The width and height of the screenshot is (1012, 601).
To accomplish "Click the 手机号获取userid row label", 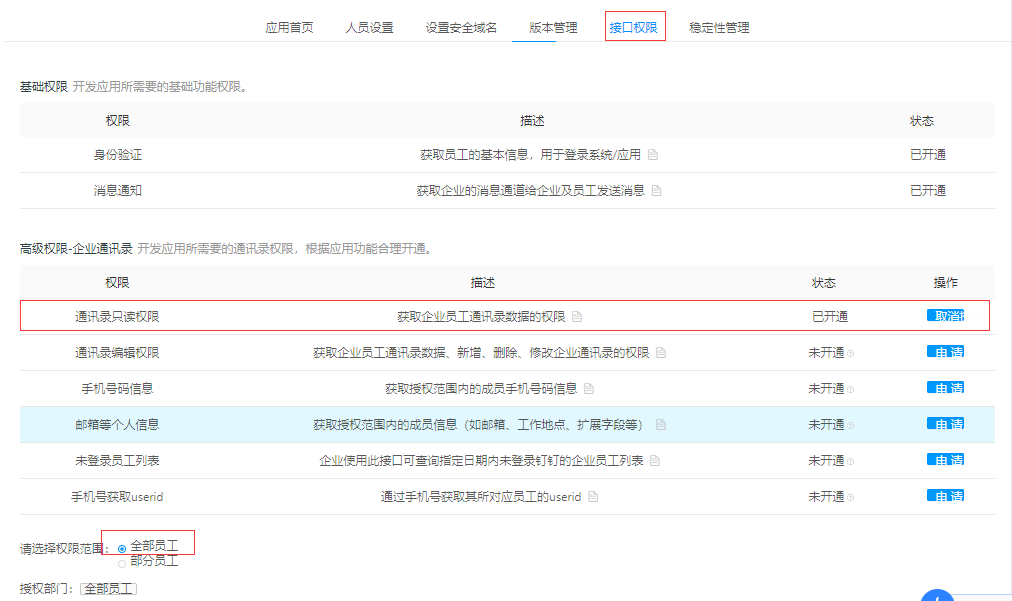I will pos(117,496).
